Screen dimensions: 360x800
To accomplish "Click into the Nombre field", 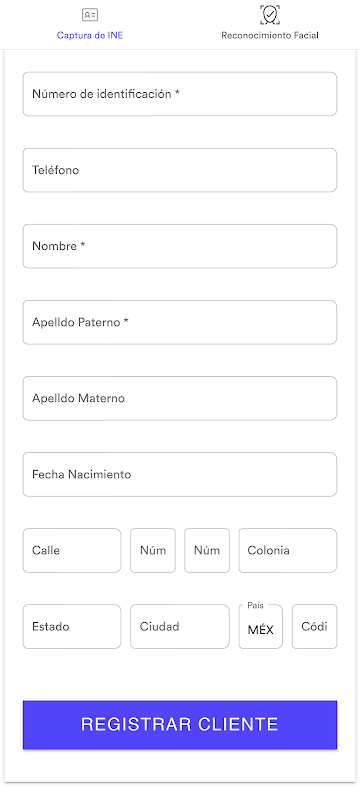I will (x=179, y=246).
